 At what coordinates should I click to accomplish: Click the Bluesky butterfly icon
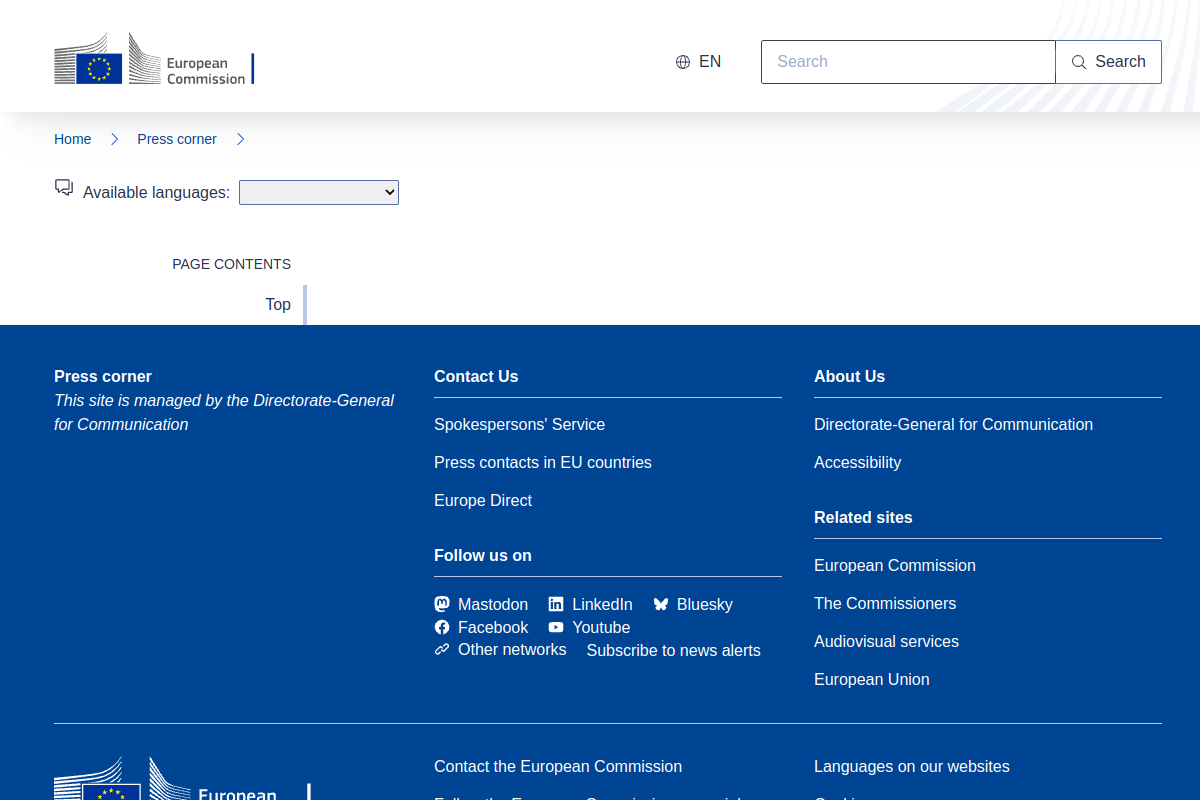[x=661, y=604]
